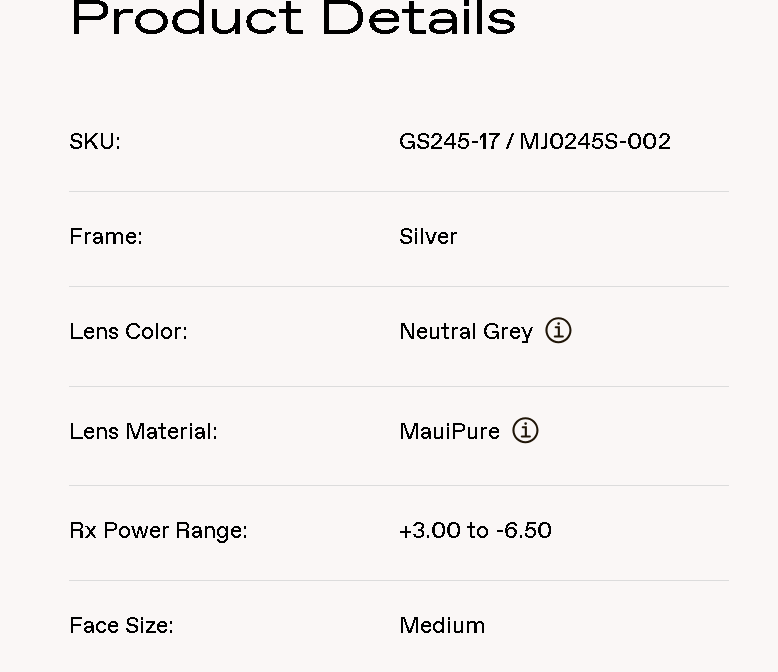Select the GS245-17 SKU code
The image size is (778, 672).
point(449,142)
